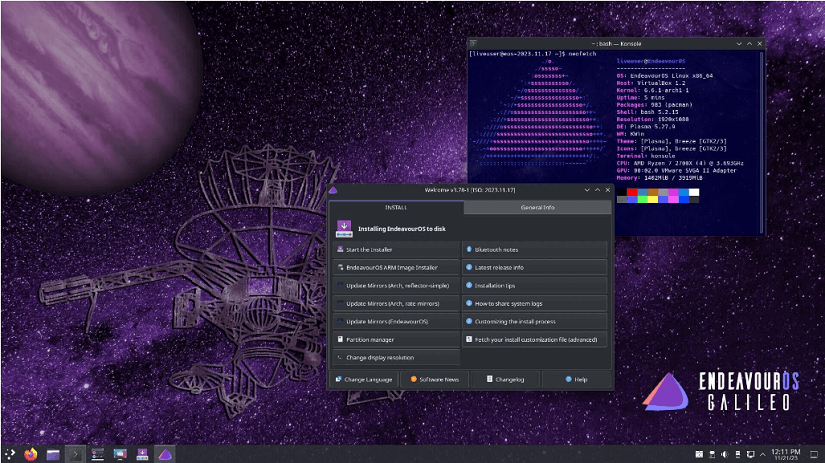Image resolution: width=825 pixels, height=463 pixels.
Task: Click the purple installer icon in the taskbar
Action: click(x=142, y=454)
